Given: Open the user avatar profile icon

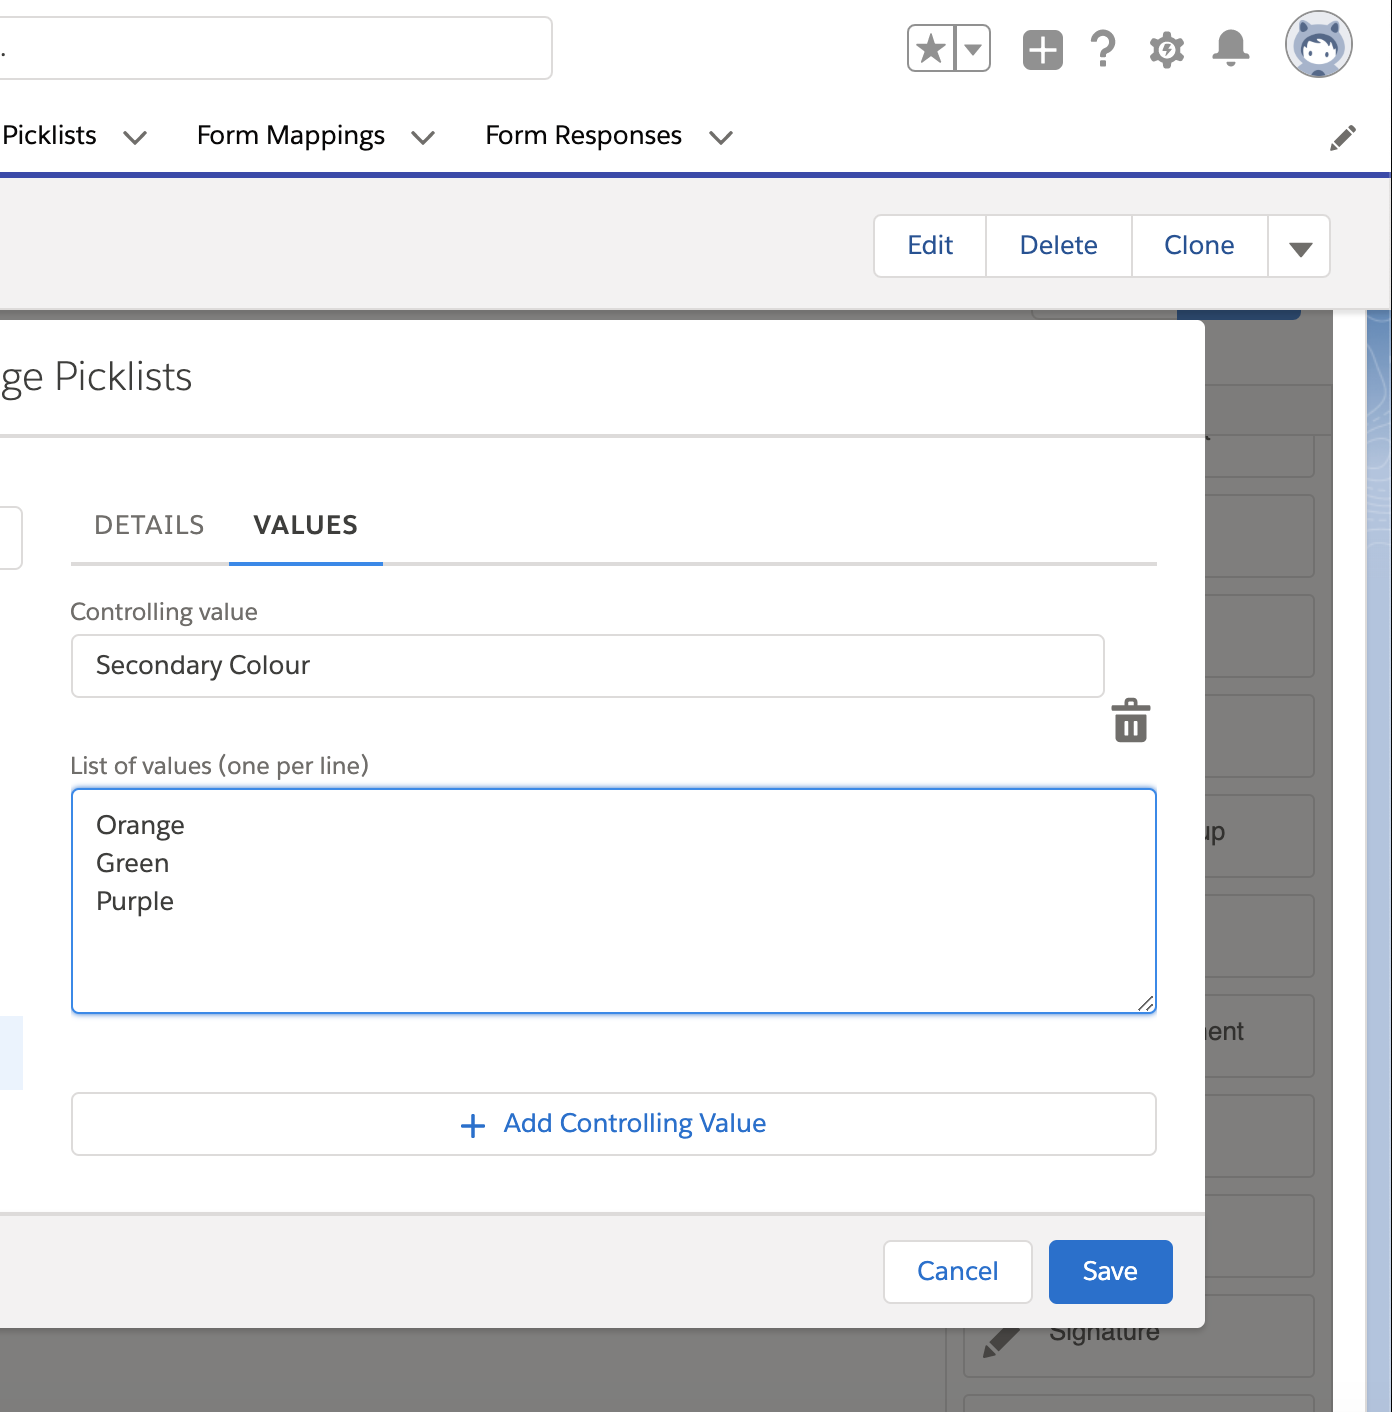Looking at the screenshot, I should [x=1318, y=44].
